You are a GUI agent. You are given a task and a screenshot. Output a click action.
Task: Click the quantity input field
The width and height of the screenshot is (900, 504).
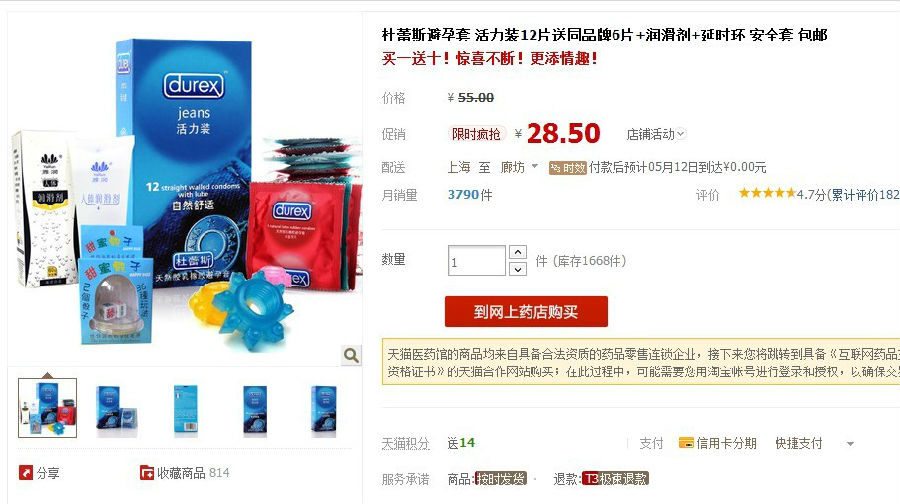click(x=476, y=261)
